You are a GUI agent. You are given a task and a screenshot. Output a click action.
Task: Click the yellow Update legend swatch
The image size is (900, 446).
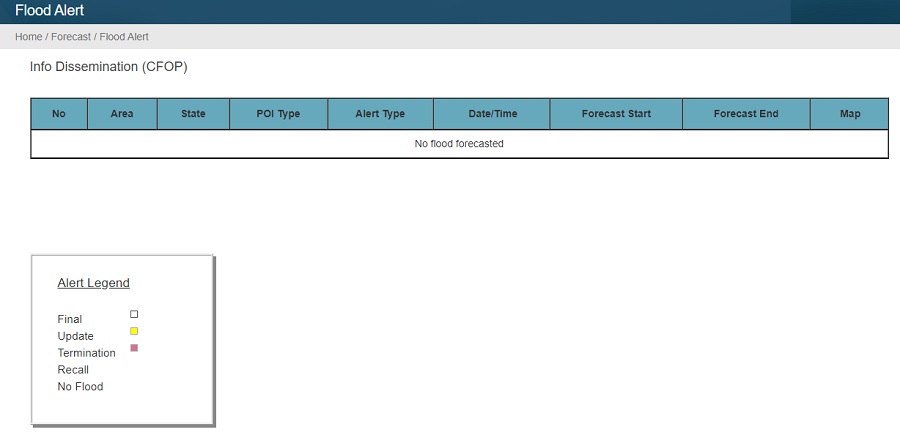pos(134,331)
